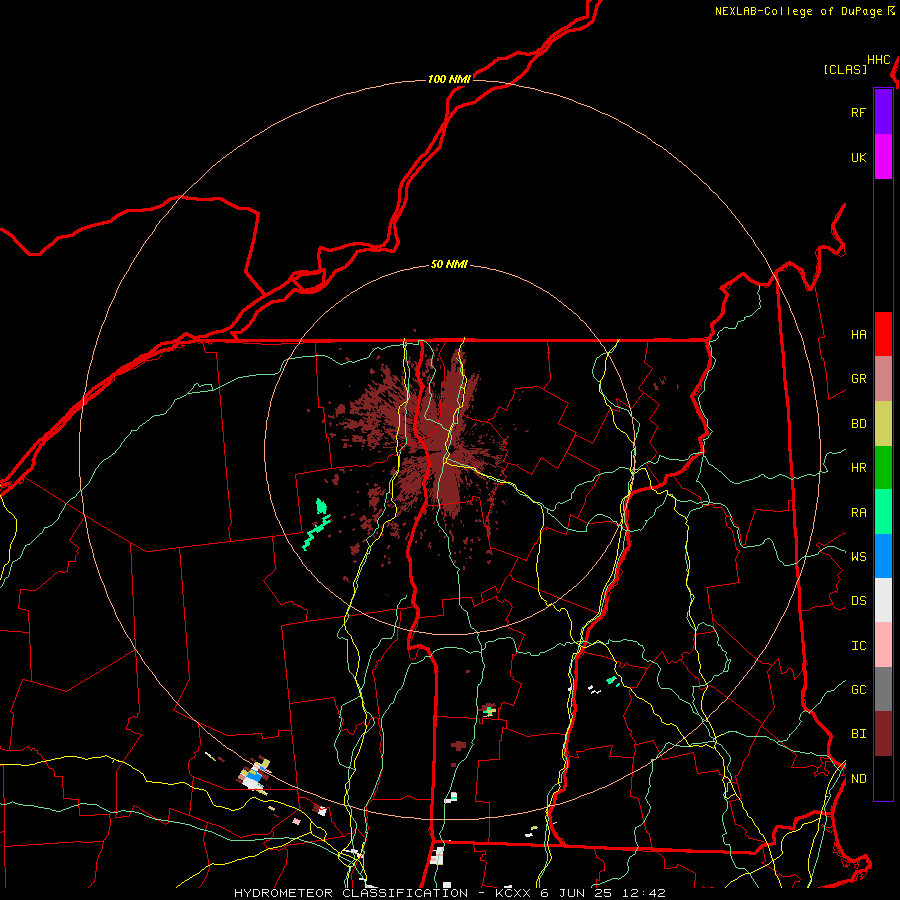
Task: Click the DS legend label
Action: [858, 601]
